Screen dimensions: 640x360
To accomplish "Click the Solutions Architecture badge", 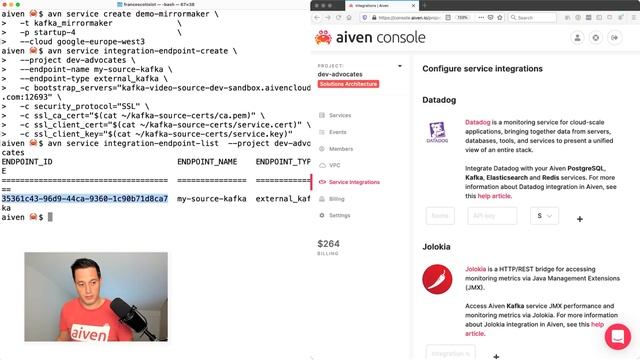I will pyautogui.click(x=348, y=84).
